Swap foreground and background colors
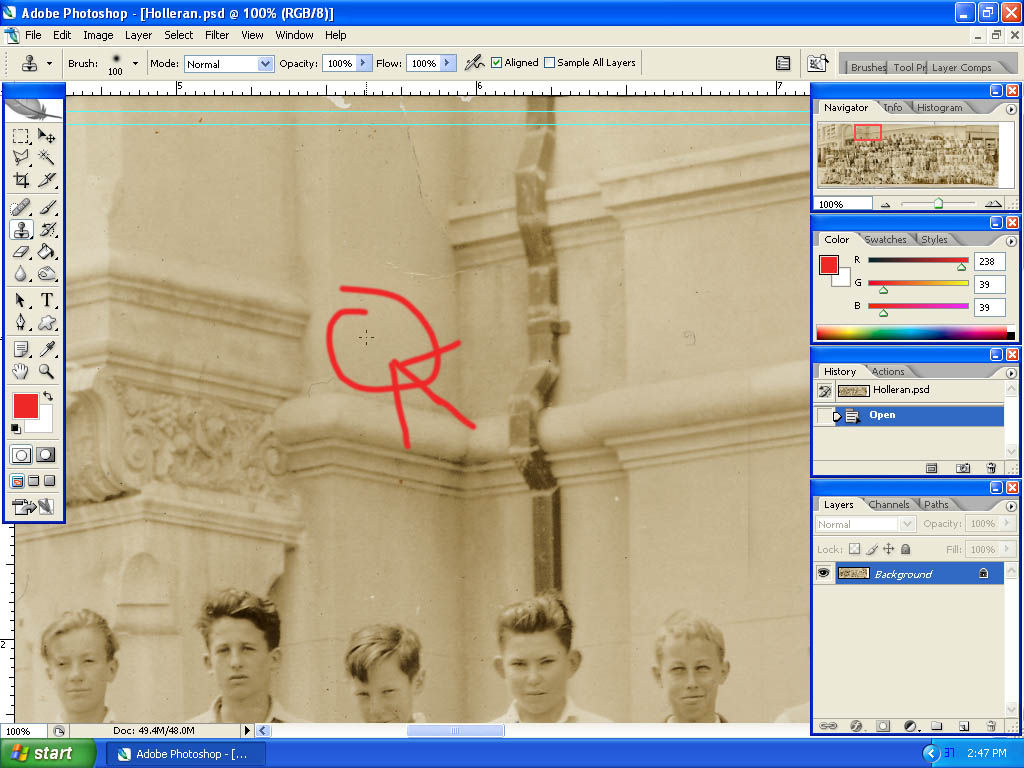Viewport: 1024px width, 768px height. pos(47,397)
